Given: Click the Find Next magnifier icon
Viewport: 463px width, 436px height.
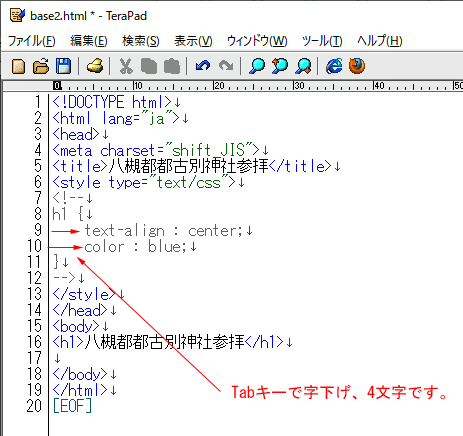Looking at the screenshot, I should point(303,66).
